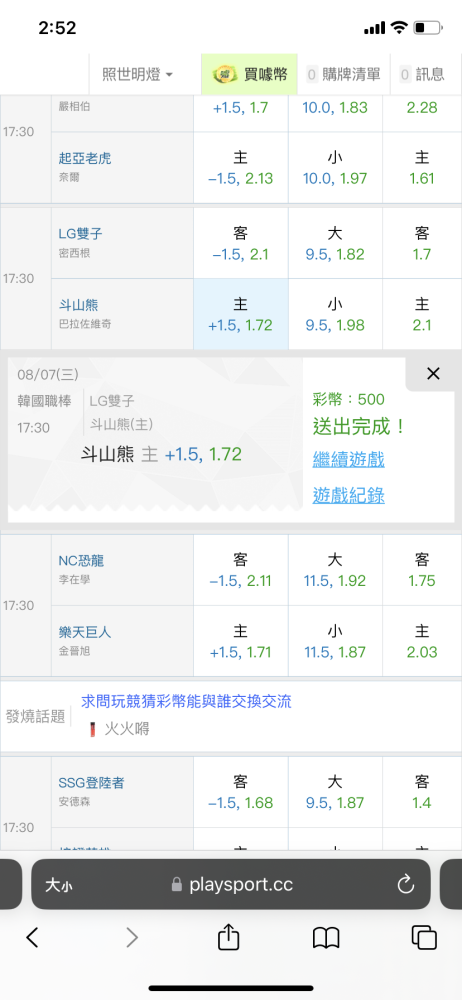Tap the playsport.cc address field
Screen dimensions: 462x1000
point(230,884)
